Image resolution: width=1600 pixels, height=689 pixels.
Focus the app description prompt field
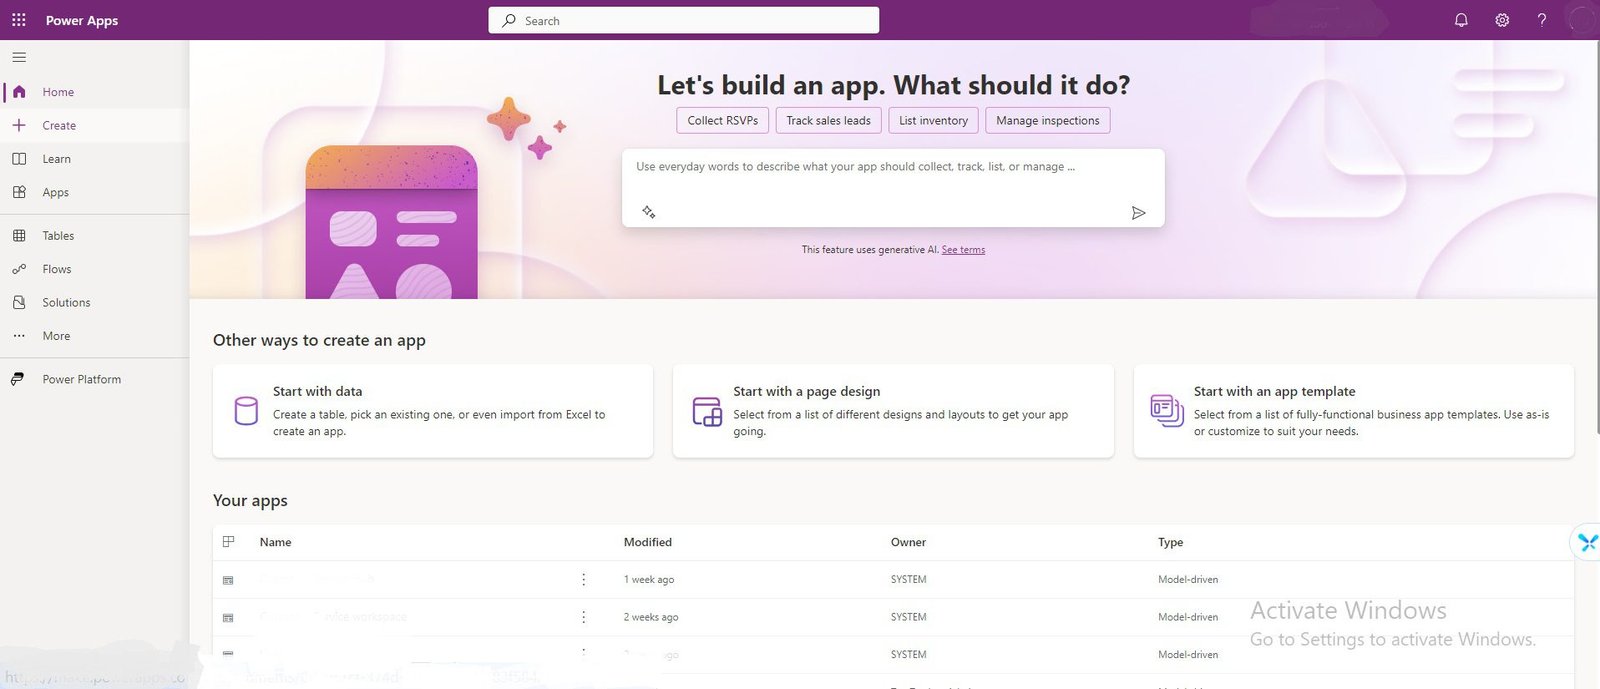(893, 188)
